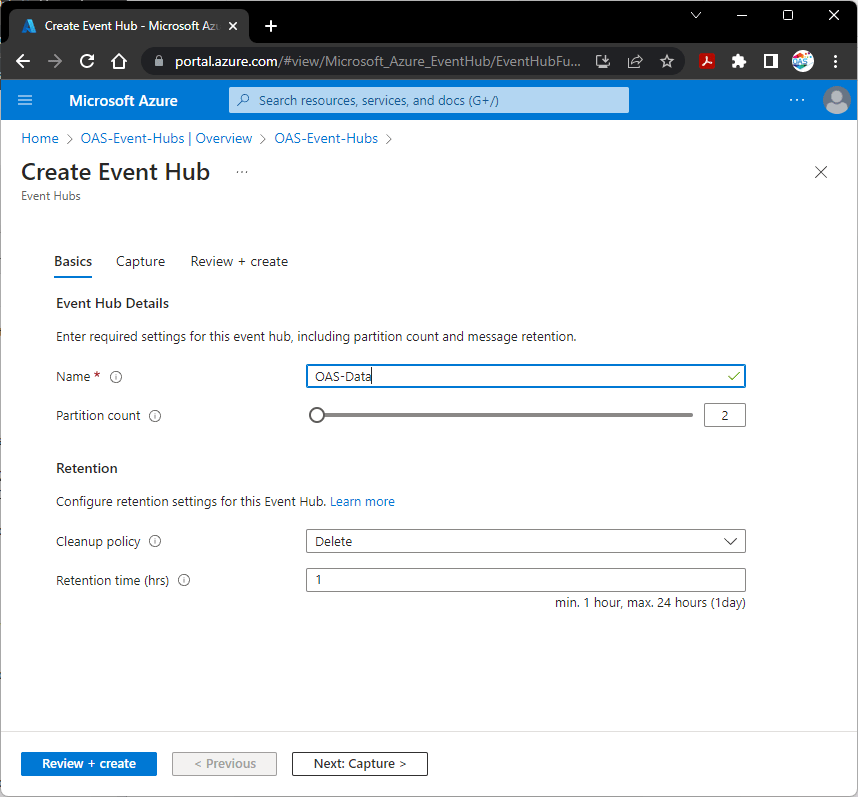Open the Adobe Acrobat extension icon
The image size is (858, 797).
click(706, 61)
